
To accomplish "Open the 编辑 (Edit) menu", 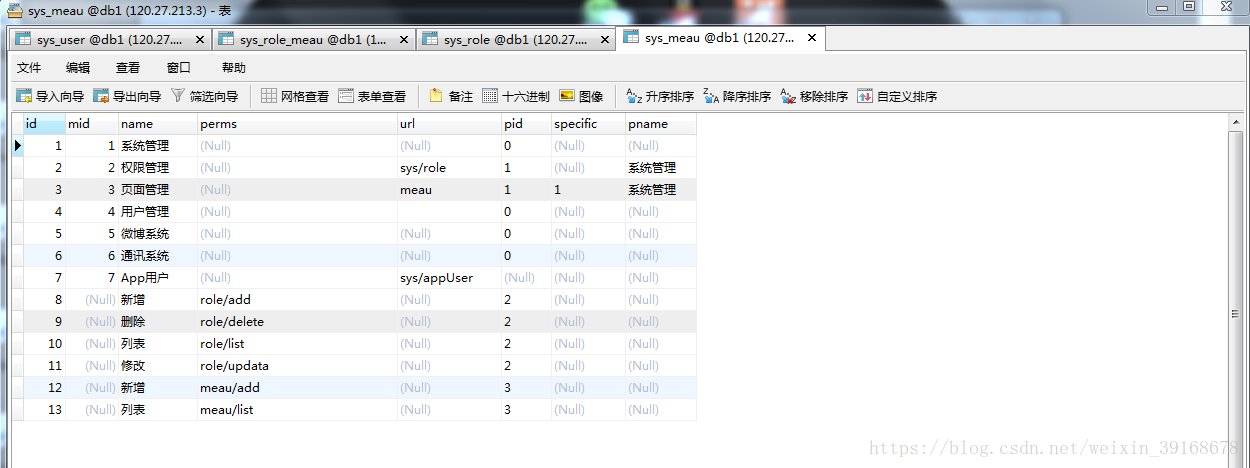I will 78,68.
